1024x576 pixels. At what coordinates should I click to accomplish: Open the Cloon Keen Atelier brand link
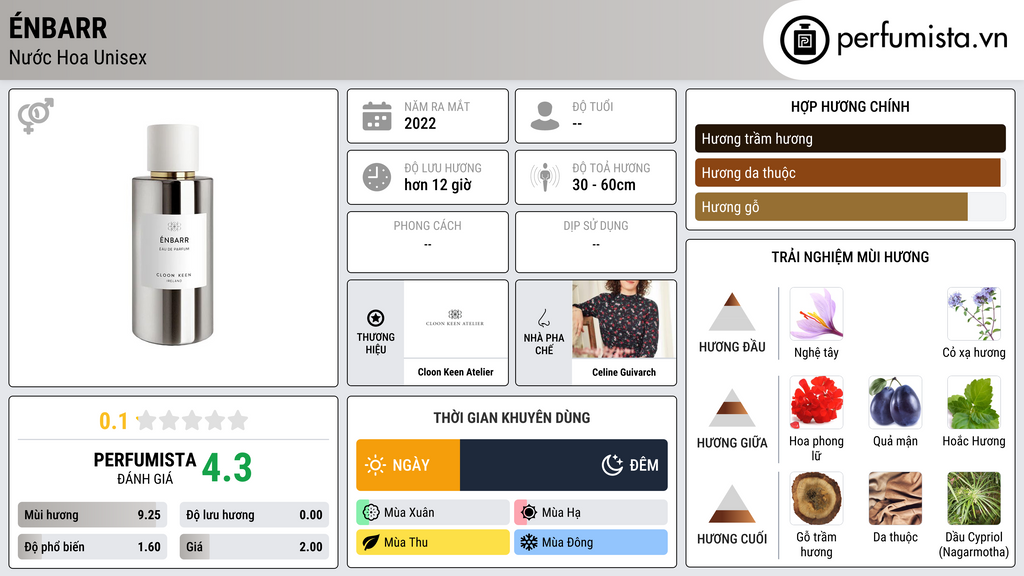[x=455, y=372]
